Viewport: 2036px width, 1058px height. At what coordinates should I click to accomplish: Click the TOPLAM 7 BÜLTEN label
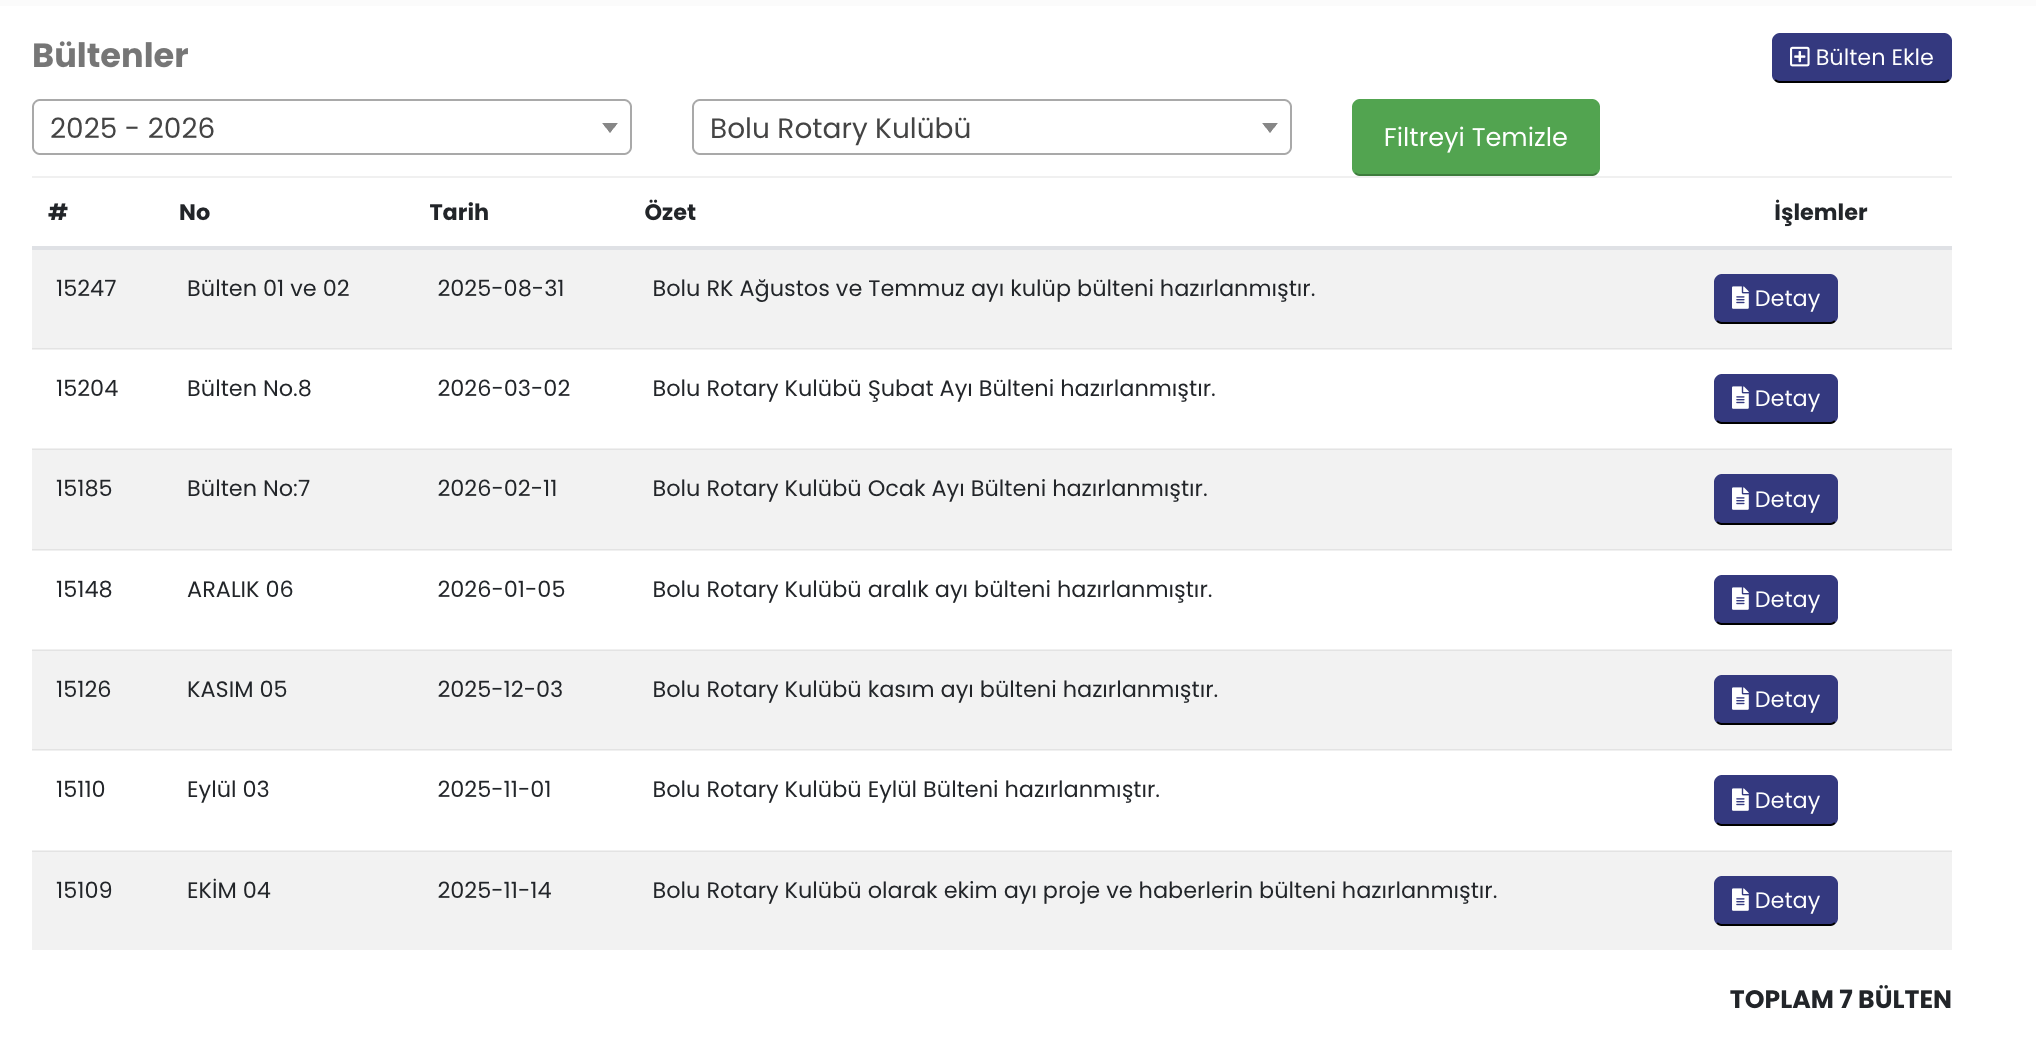[x=1840, y=999]
